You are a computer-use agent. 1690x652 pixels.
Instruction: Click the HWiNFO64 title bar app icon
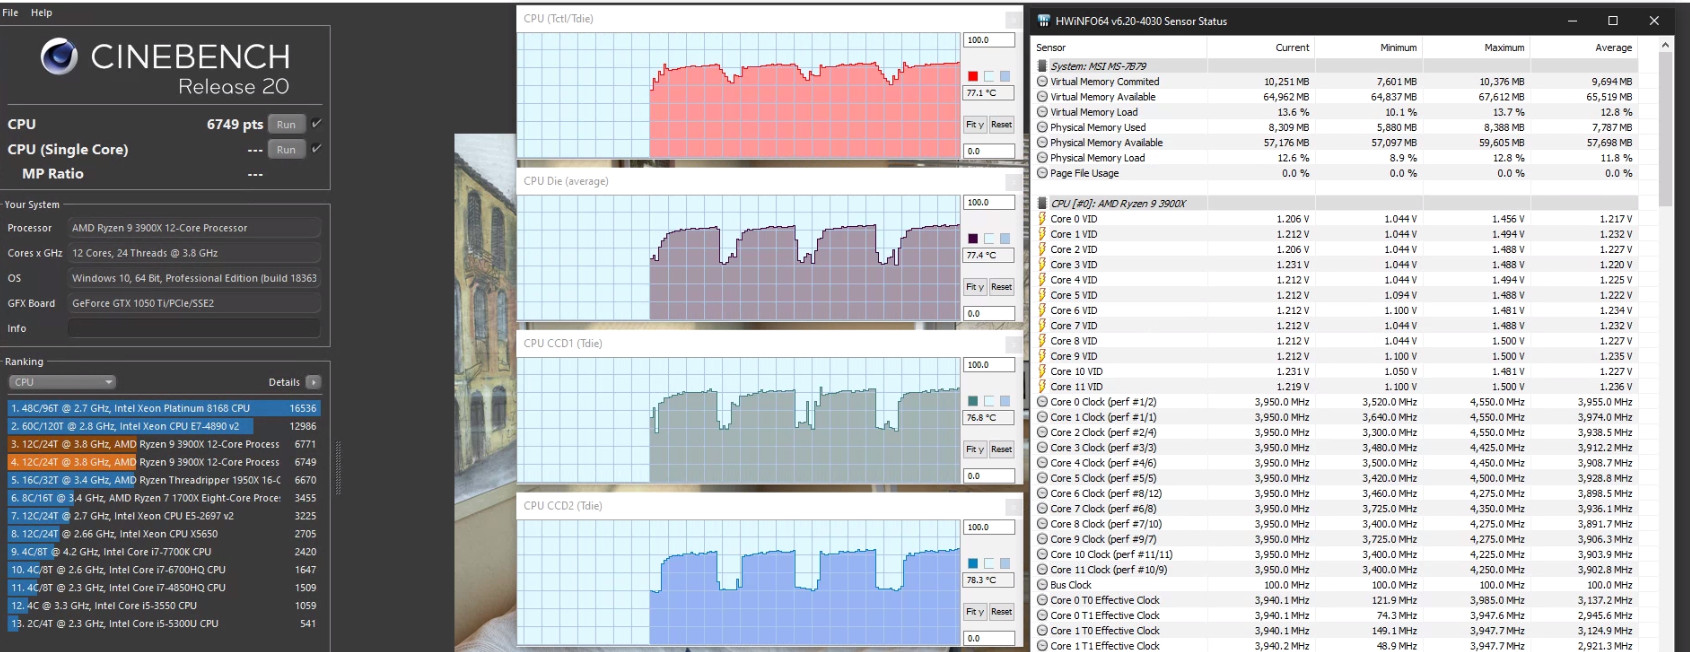pyautogui.click(x=1044, y=21)
